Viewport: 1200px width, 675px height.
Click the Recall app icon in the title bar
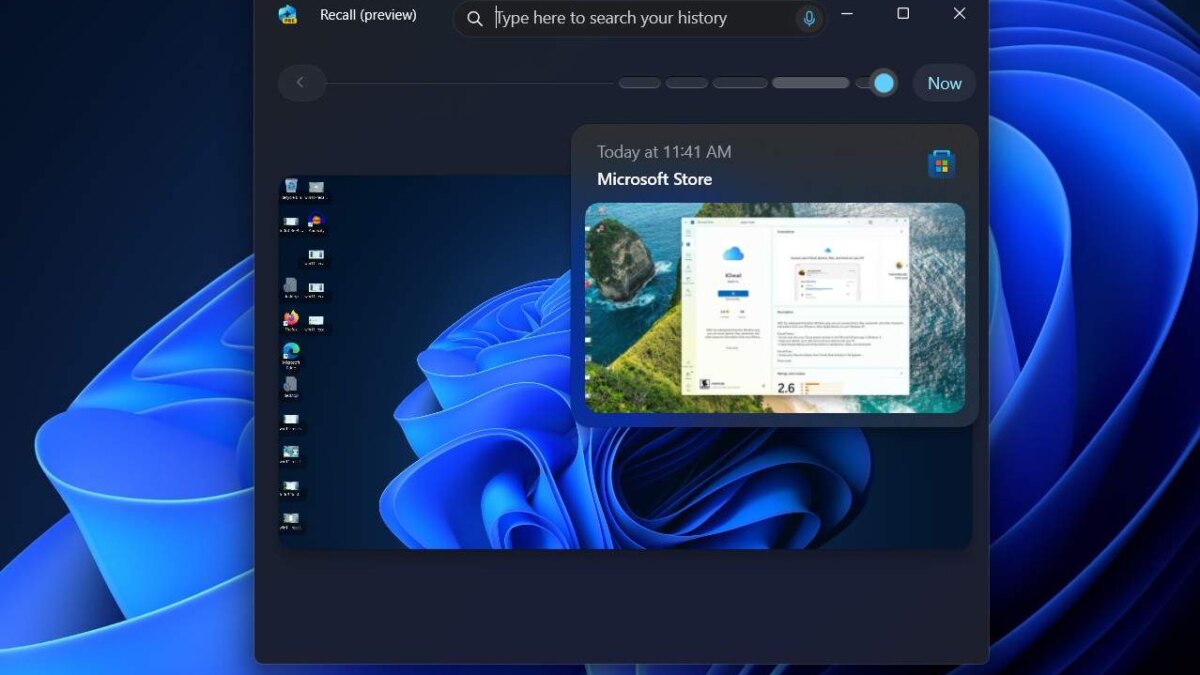tap(289, 15)
